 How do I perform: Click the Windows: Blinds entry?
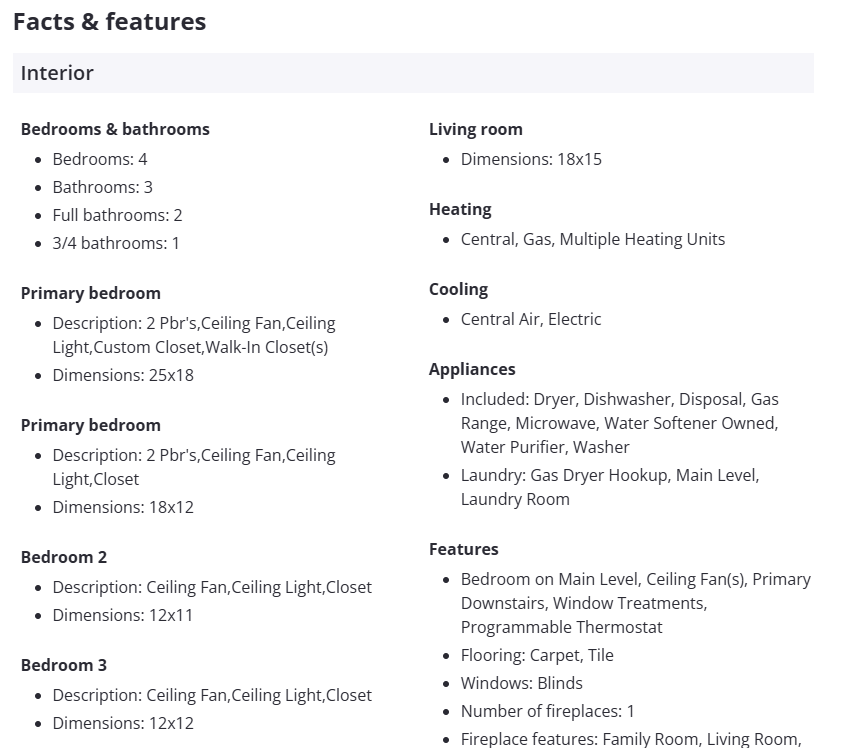pos(521,683)
